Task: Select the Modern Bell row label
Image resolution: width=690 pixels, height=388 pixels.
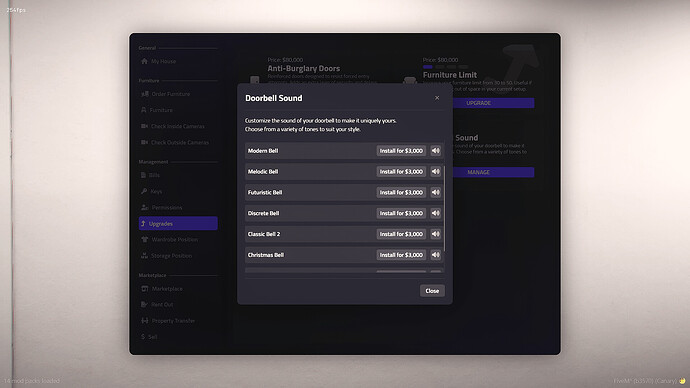Action: 263,150
